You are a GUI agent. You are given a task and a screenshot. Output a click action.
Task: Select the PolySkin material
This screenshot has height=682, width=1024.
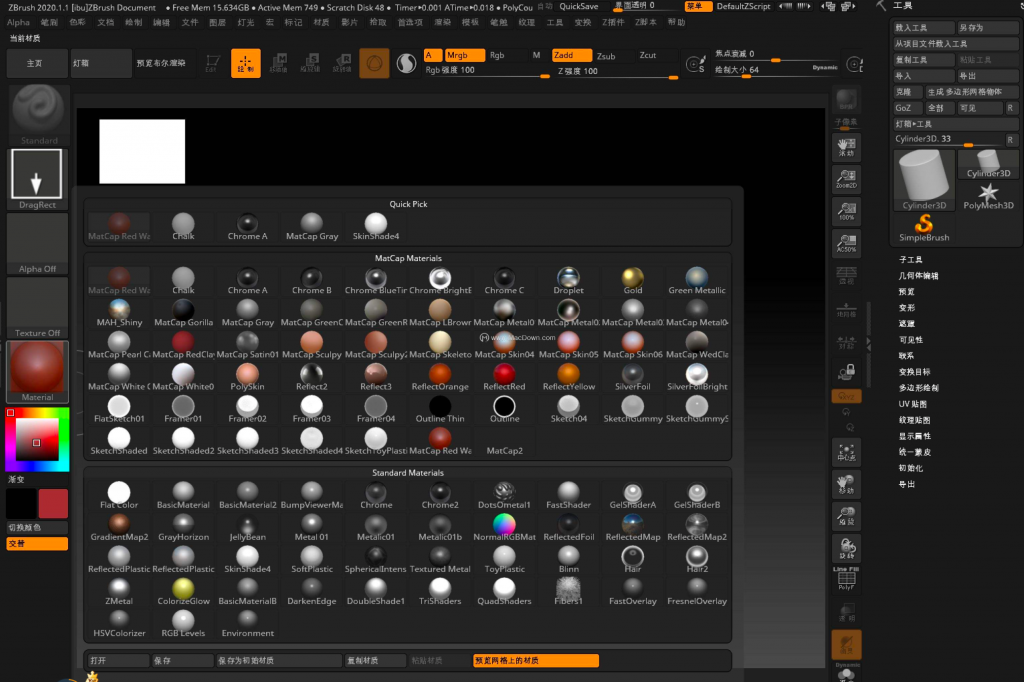coord(248,377)
